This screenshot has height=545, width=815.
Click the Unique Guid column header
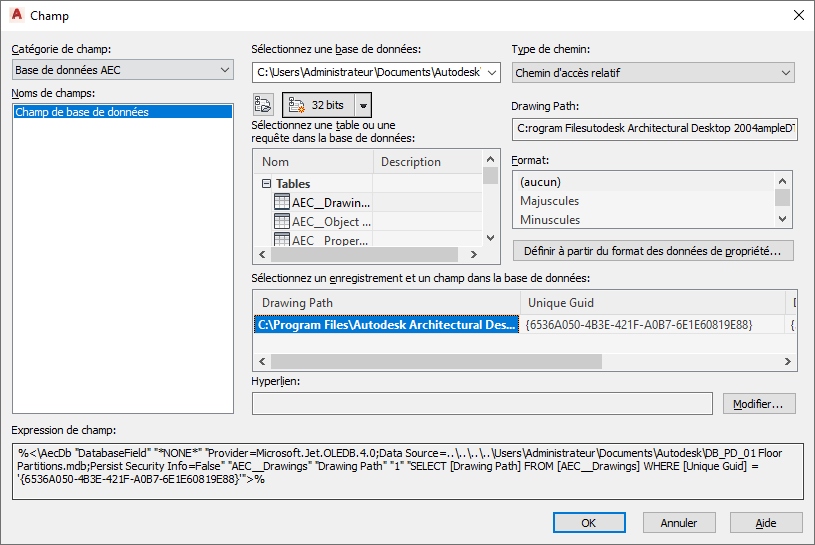[x=653, y=302]
